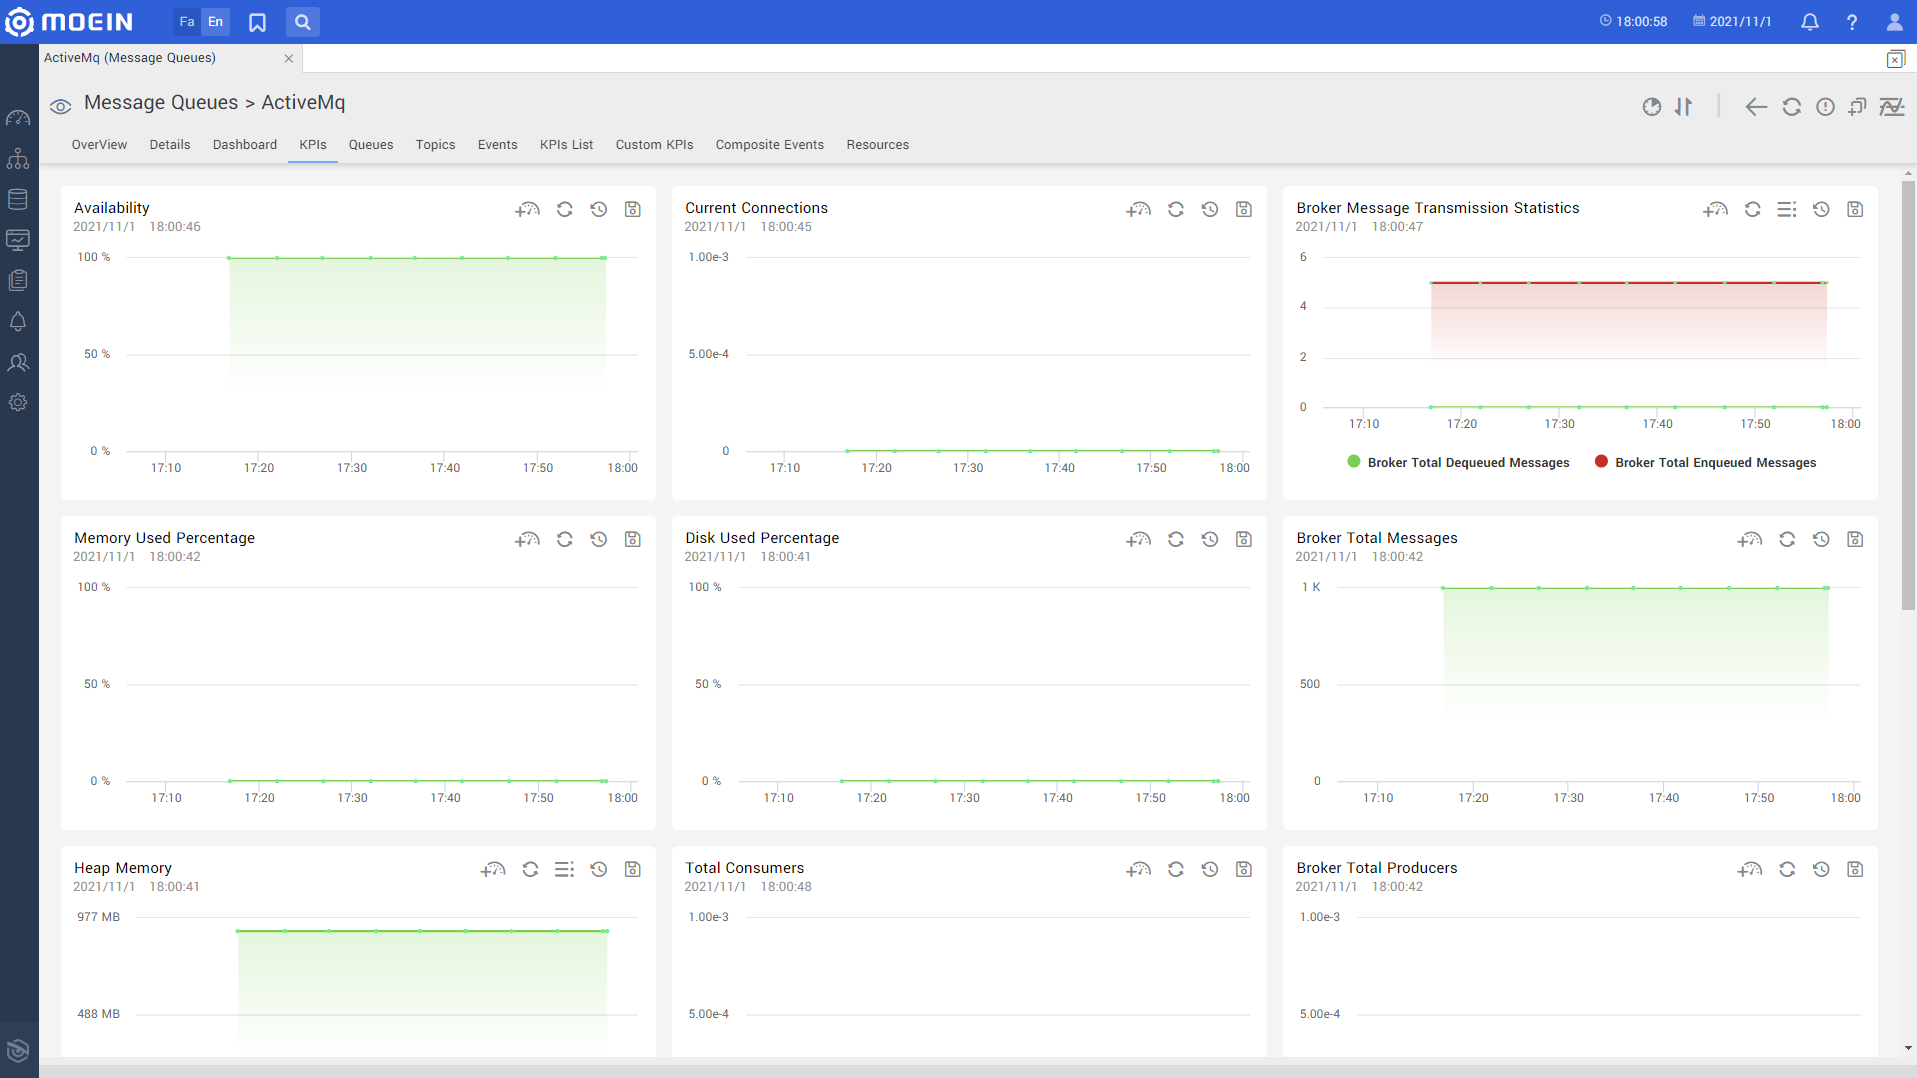Screen dimensions: 1917x1078
Task: Open the monitor chart icon in sidebar
Action: (18, 240)
